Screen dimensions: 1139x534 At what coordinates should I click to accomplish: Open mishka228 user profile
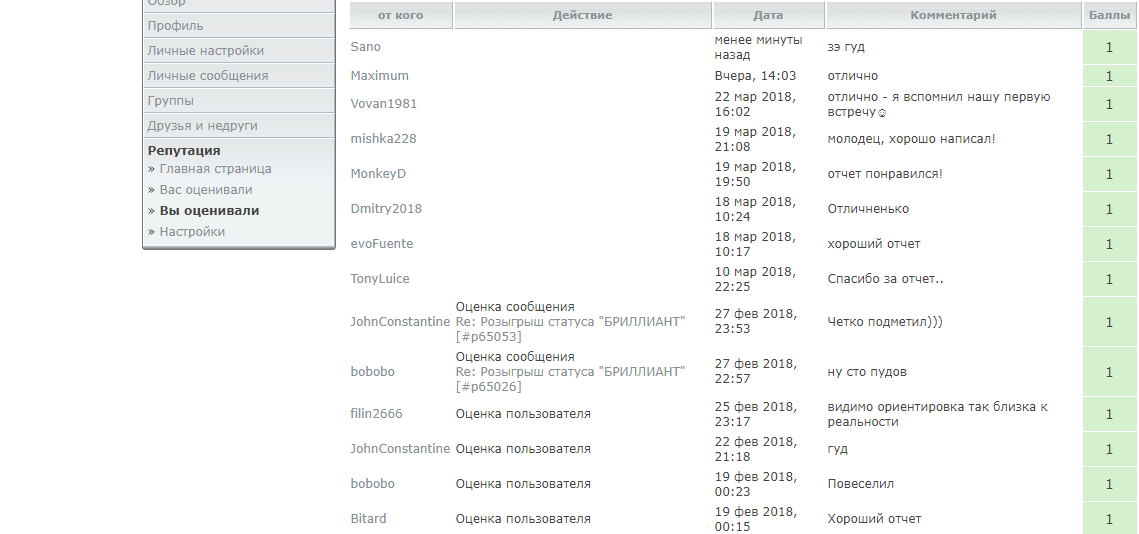[x=383, y=139]
